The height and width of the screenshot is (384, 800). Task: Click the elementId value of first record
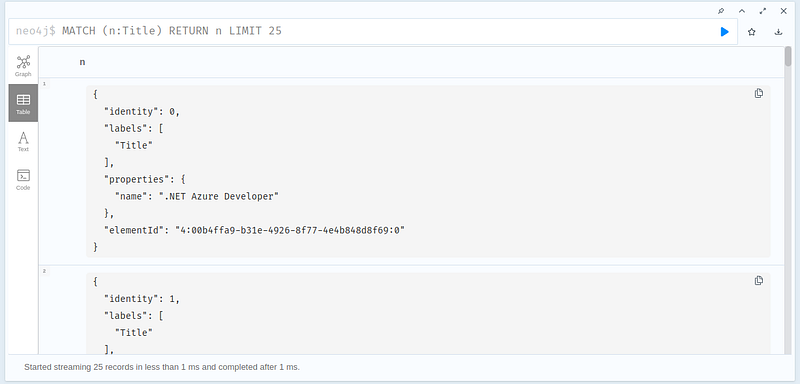[x=290, y=231]
